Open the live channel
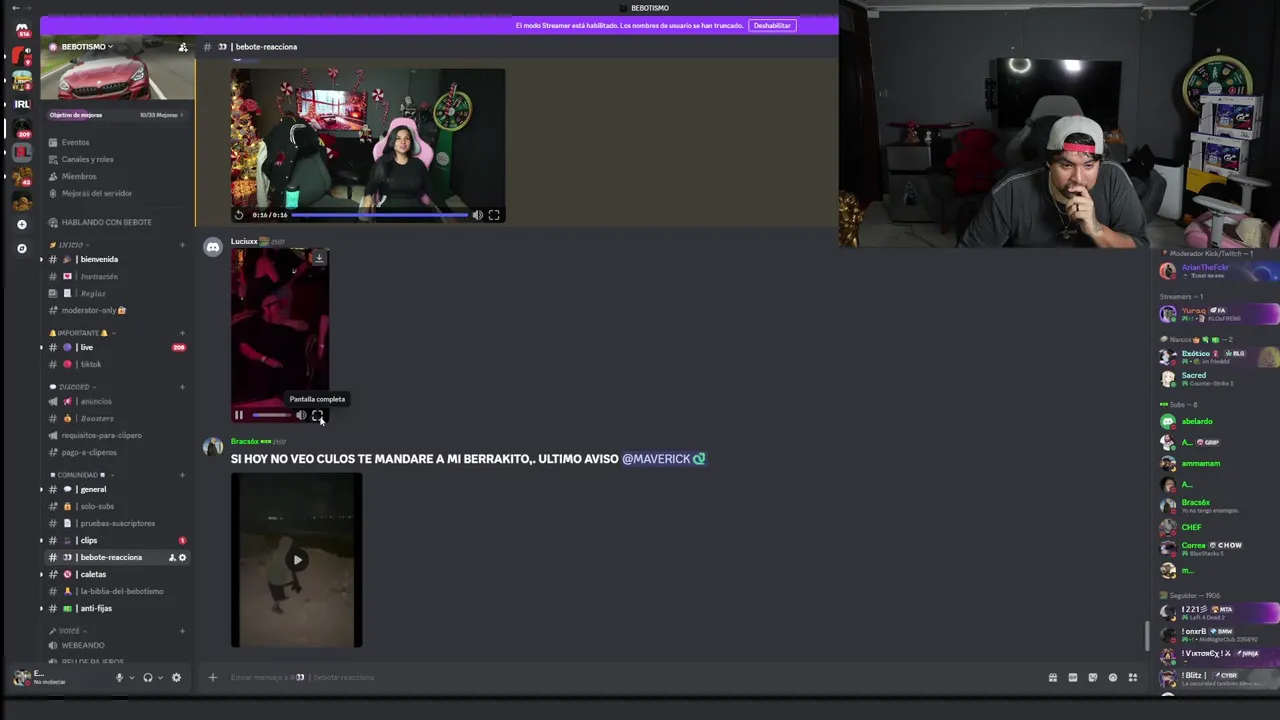This screenshot has height=720, width=1280. (x=118, y=347)
